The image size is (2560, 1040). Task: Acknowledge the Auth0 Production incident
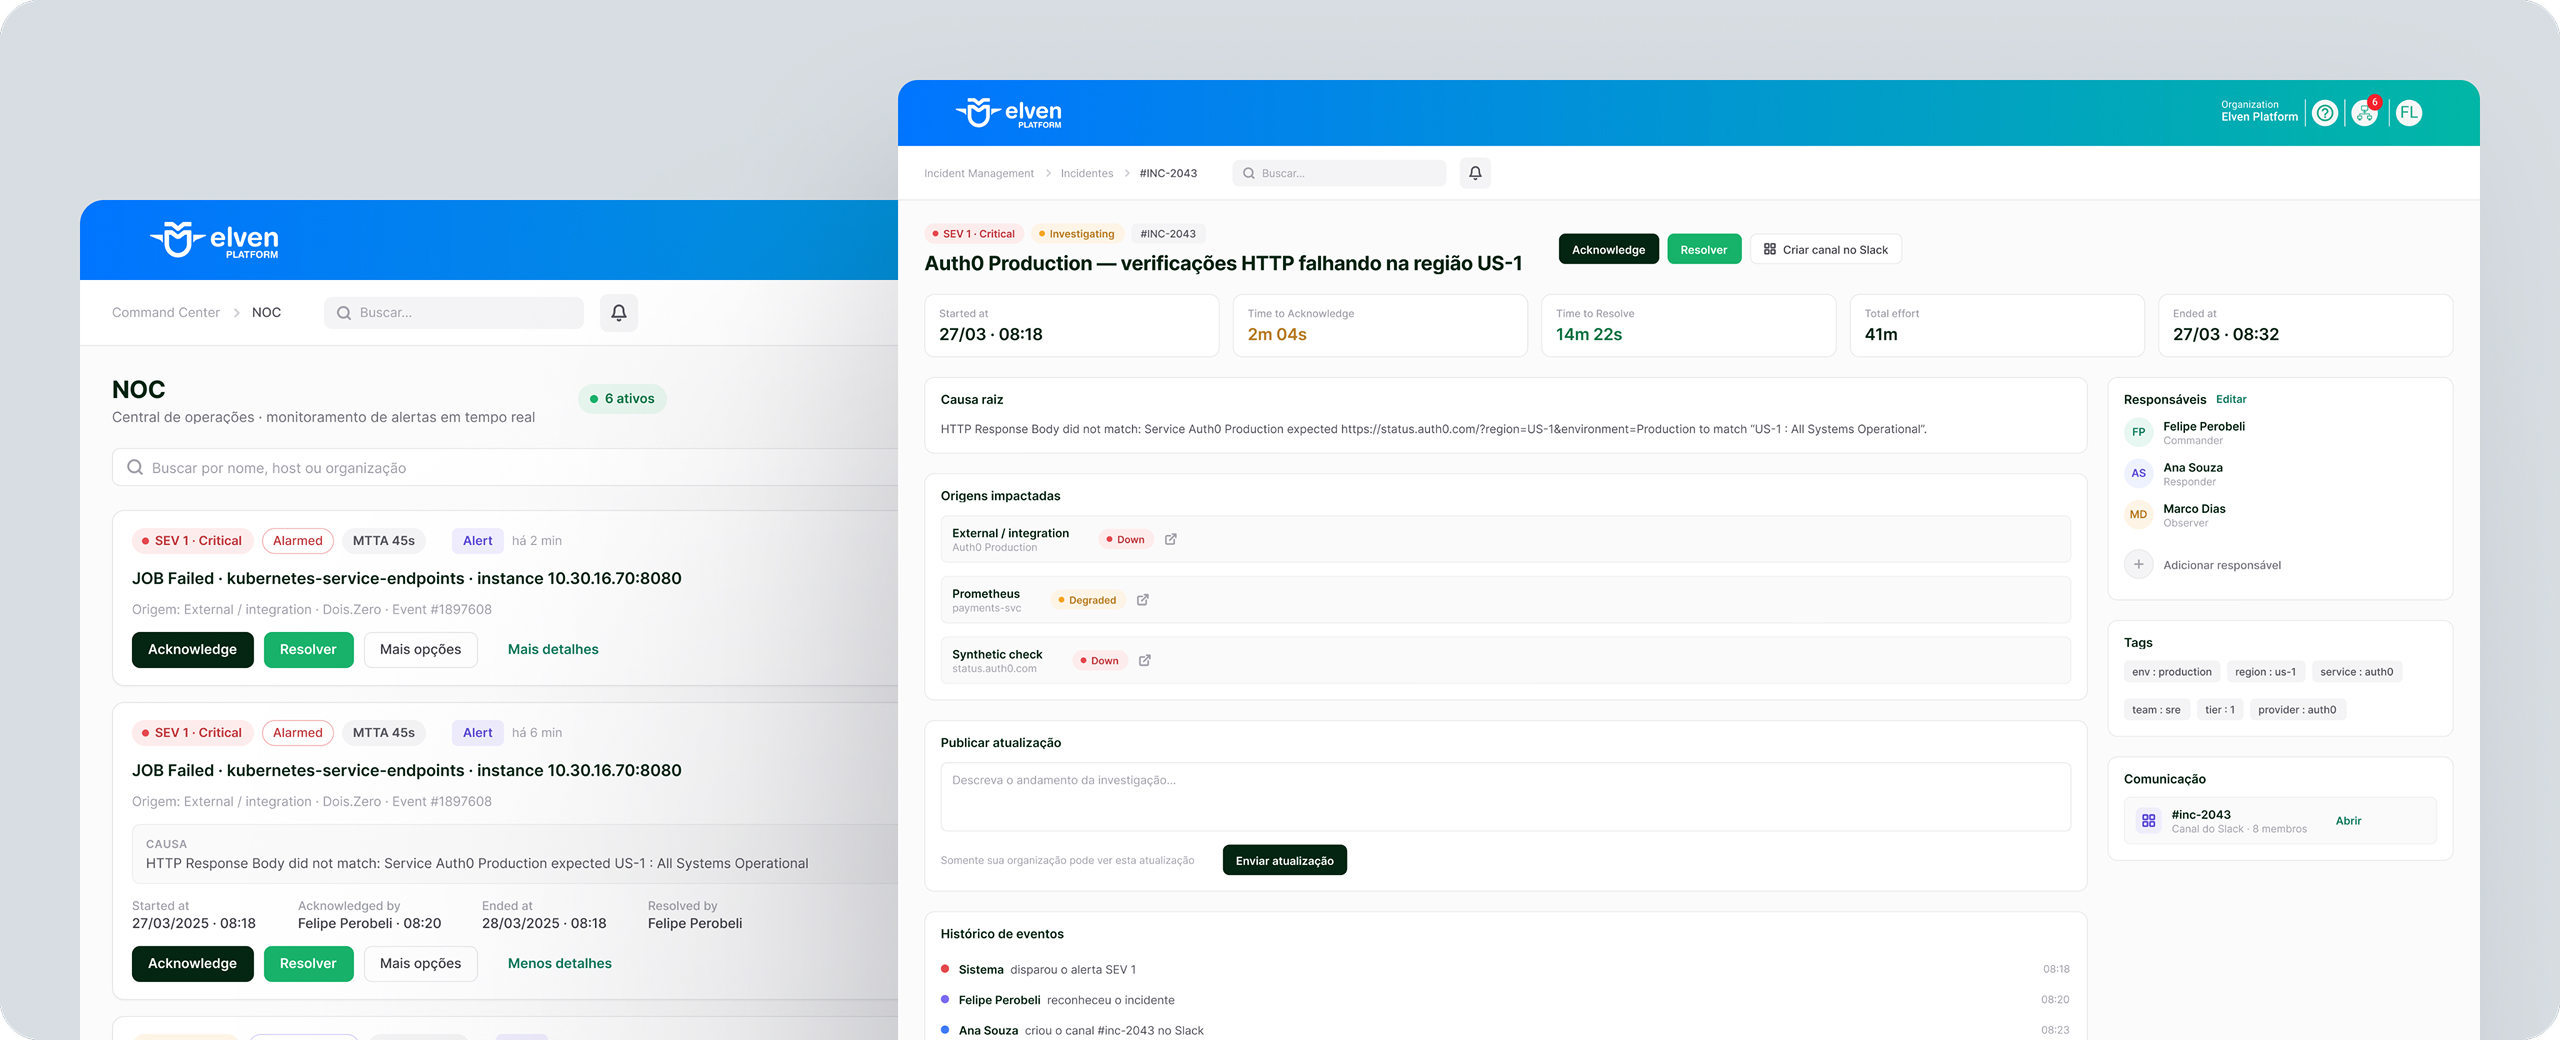[x=1608, y=249]
